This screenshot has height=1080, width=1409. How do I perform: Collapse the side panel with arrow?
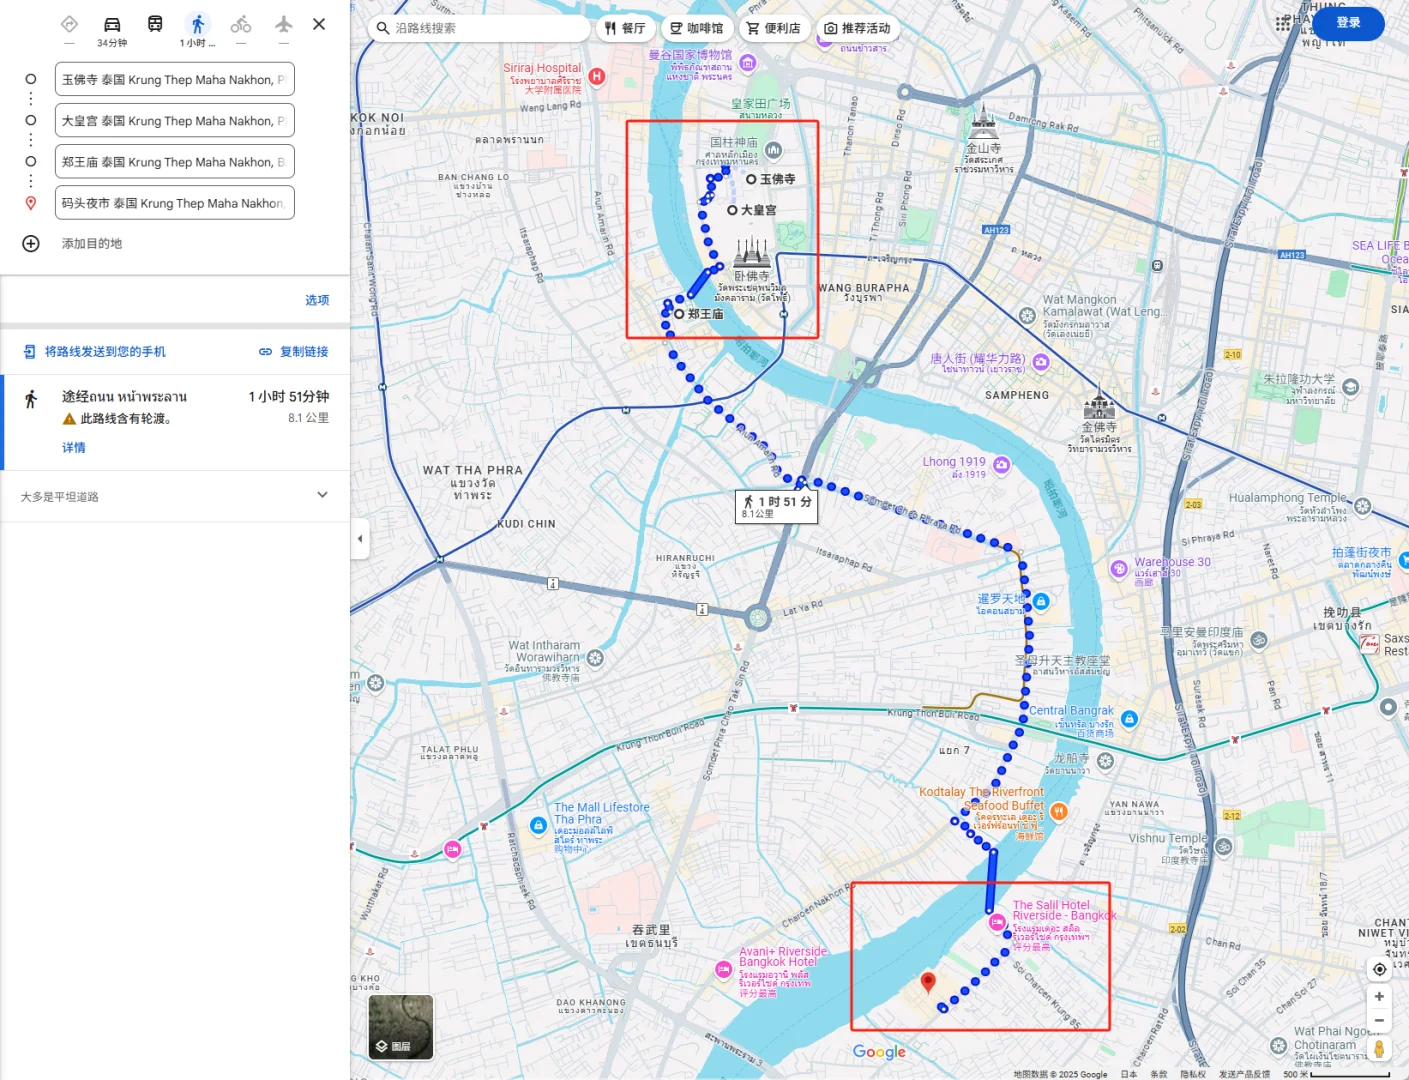[x=360, y=539]
